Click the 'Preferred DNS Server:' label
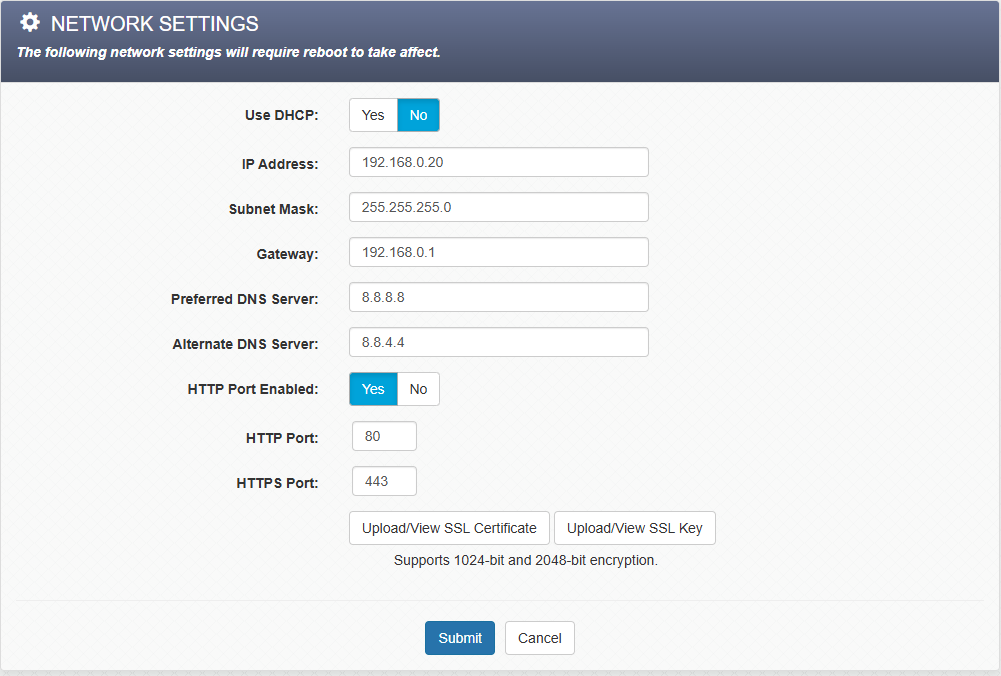The width and height of the screenshot is (1001, 676). 244,299
